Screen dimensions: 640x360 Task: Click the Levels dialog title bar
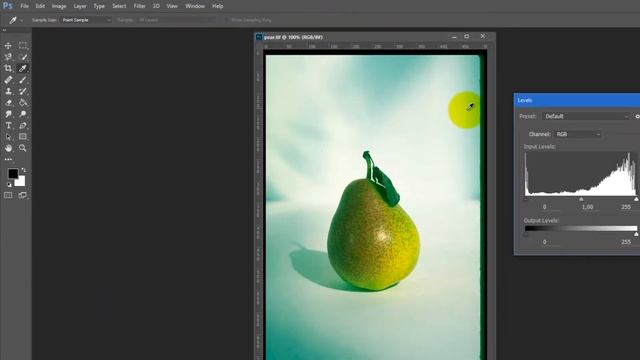tap(577, 100)
